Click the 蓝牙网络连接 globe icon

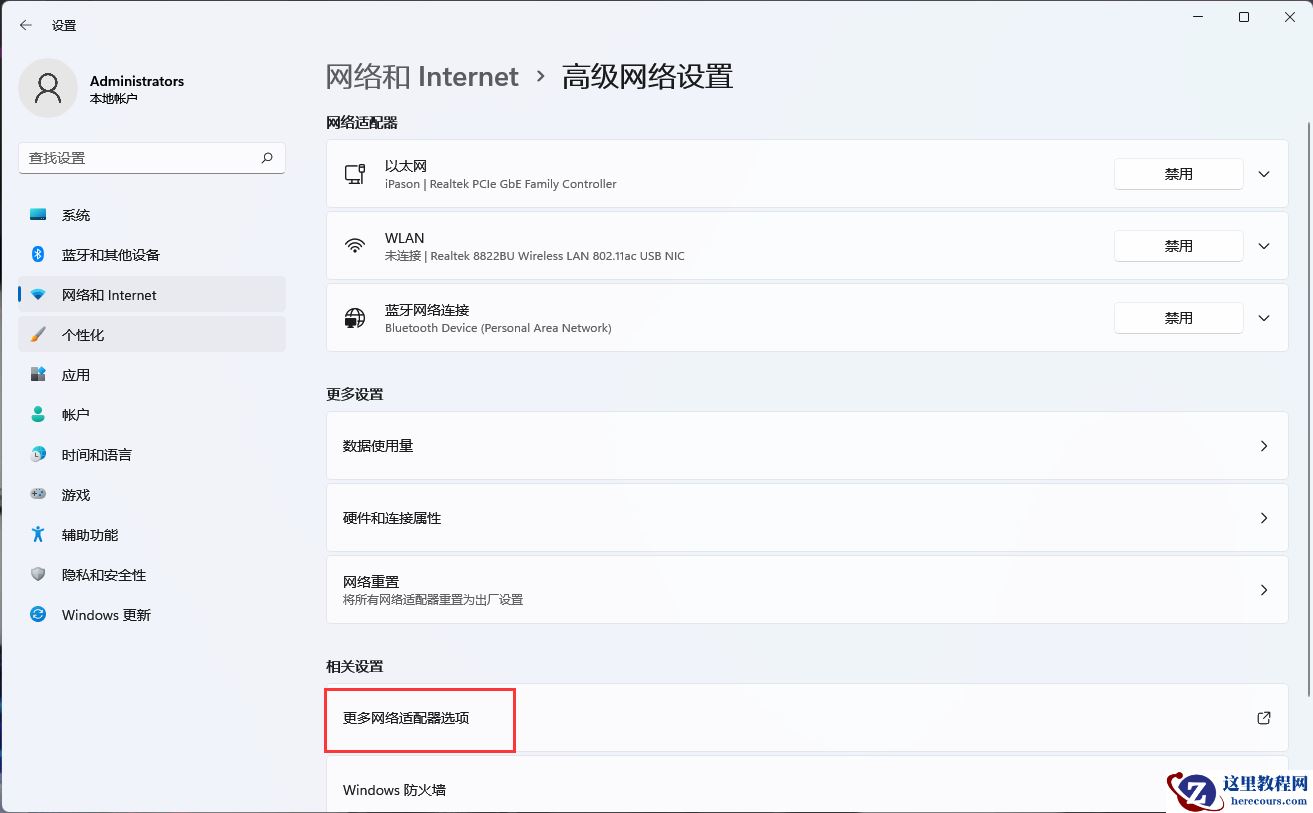(x=355, y=317)
